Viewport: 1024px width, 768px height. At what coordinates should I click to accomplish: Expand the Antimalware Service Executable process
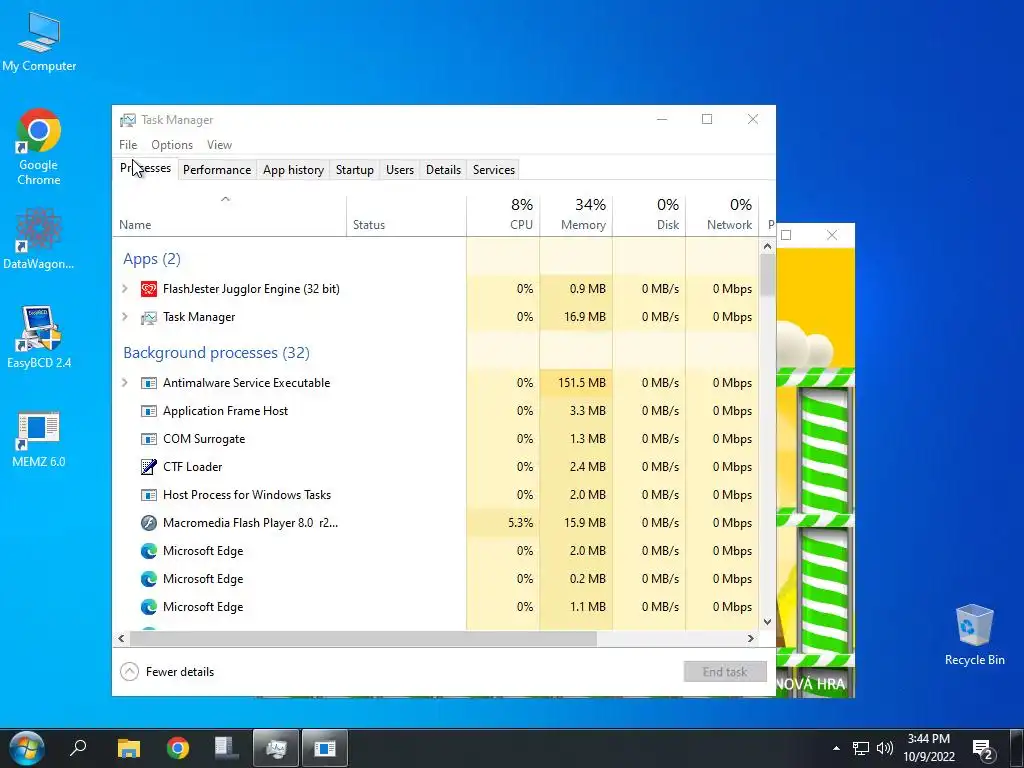[x=125, y=383]
